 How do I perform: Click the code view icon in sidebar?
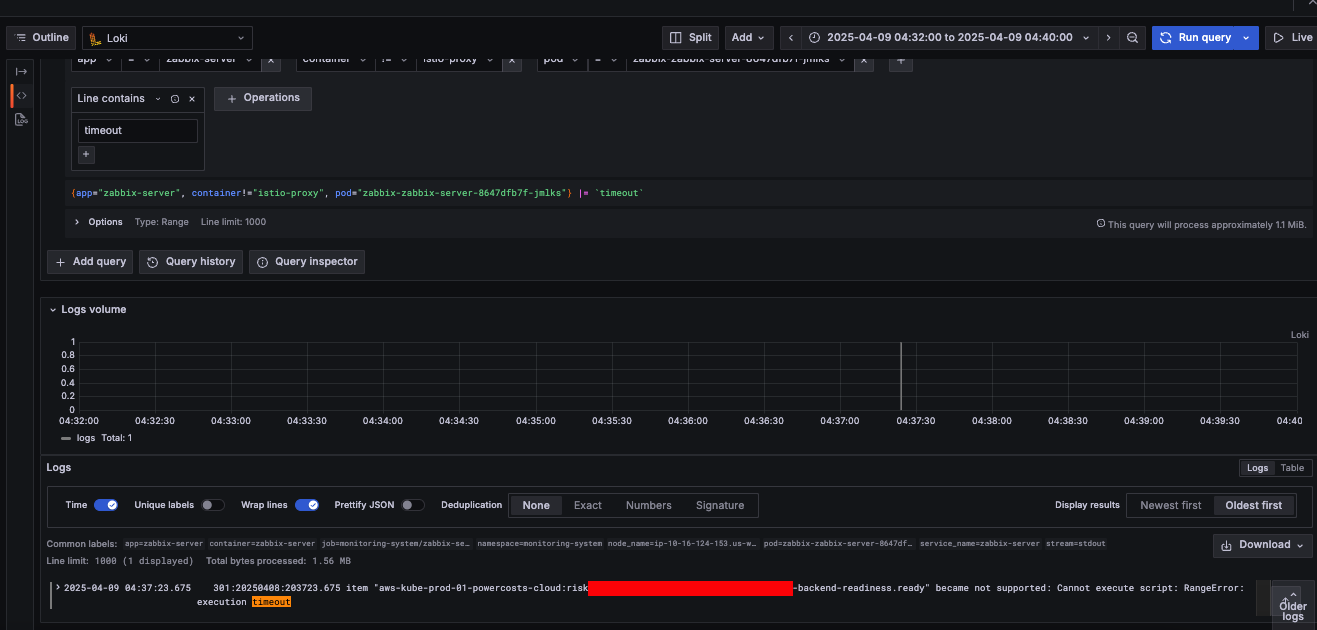[x=20, y=95]
